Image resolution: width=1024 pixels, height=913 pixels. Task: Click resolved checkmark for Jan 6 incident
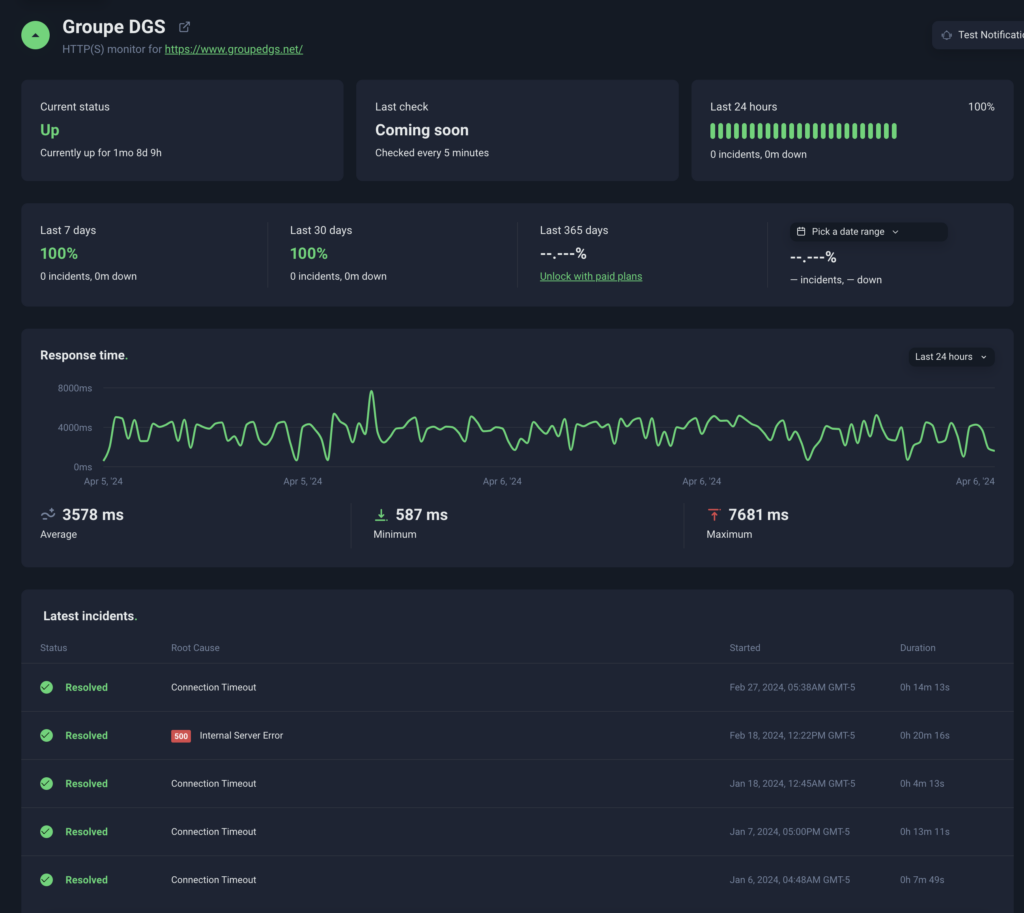[x=47, y=880]
